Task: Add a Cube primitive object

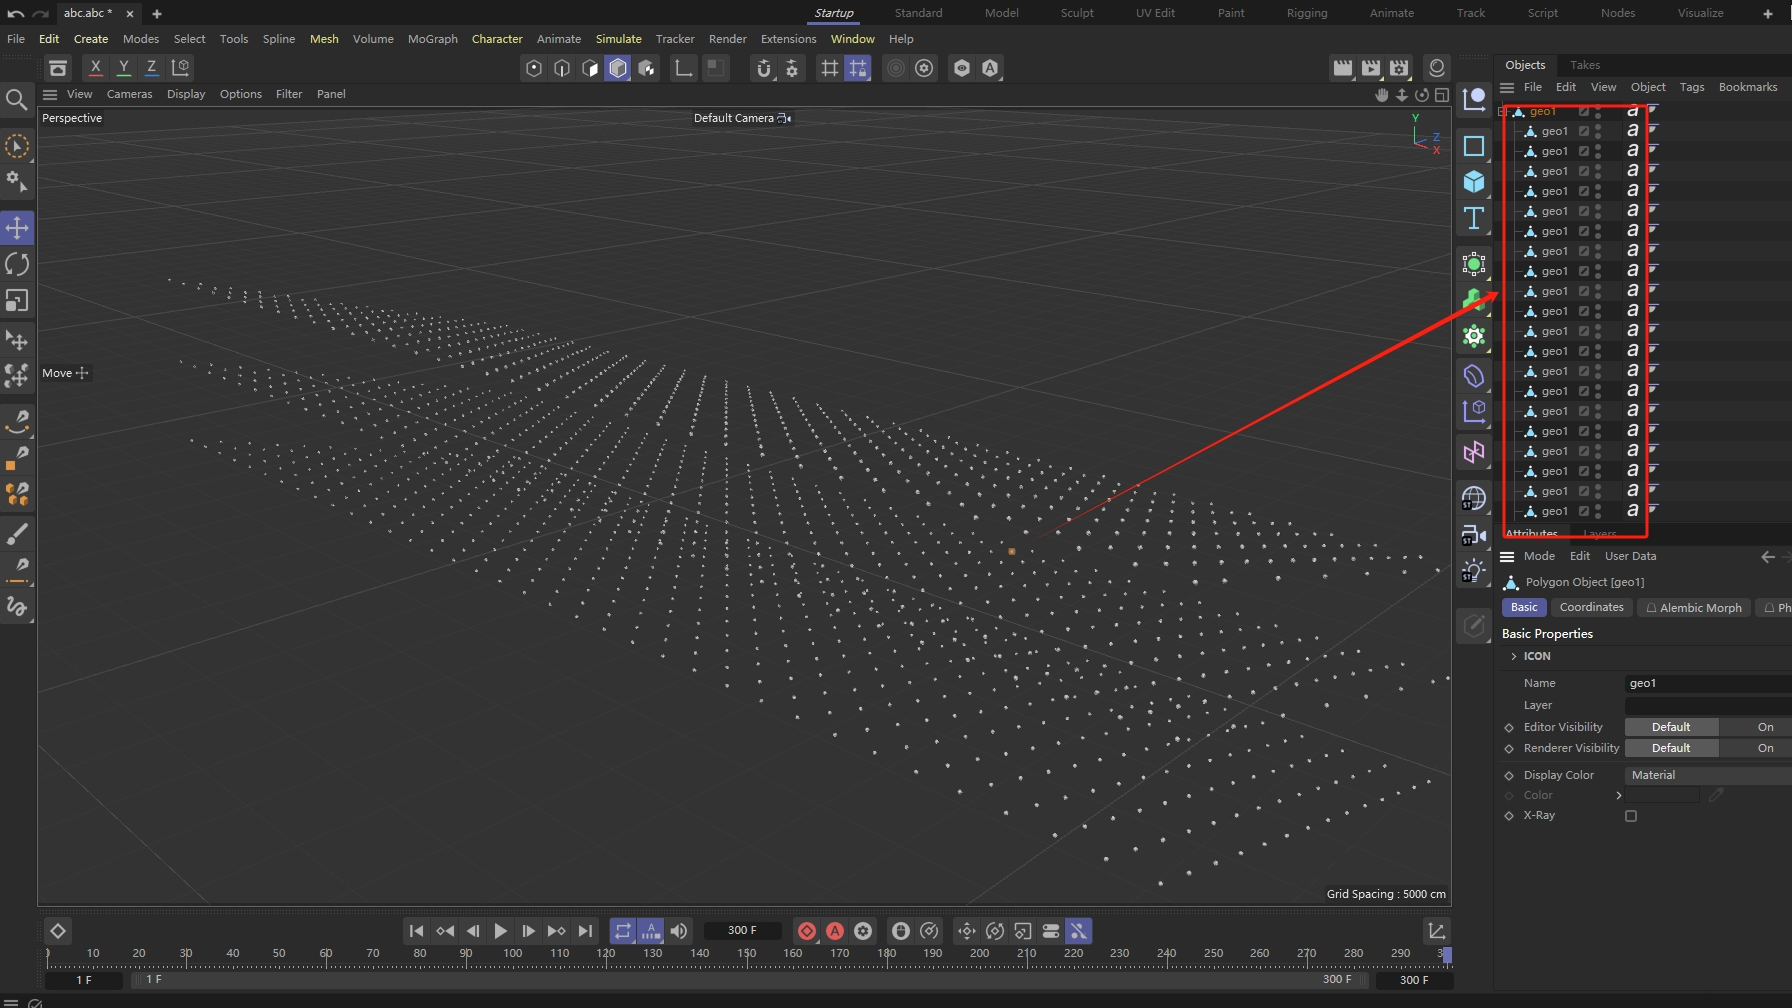Action: coord(1474,182)
